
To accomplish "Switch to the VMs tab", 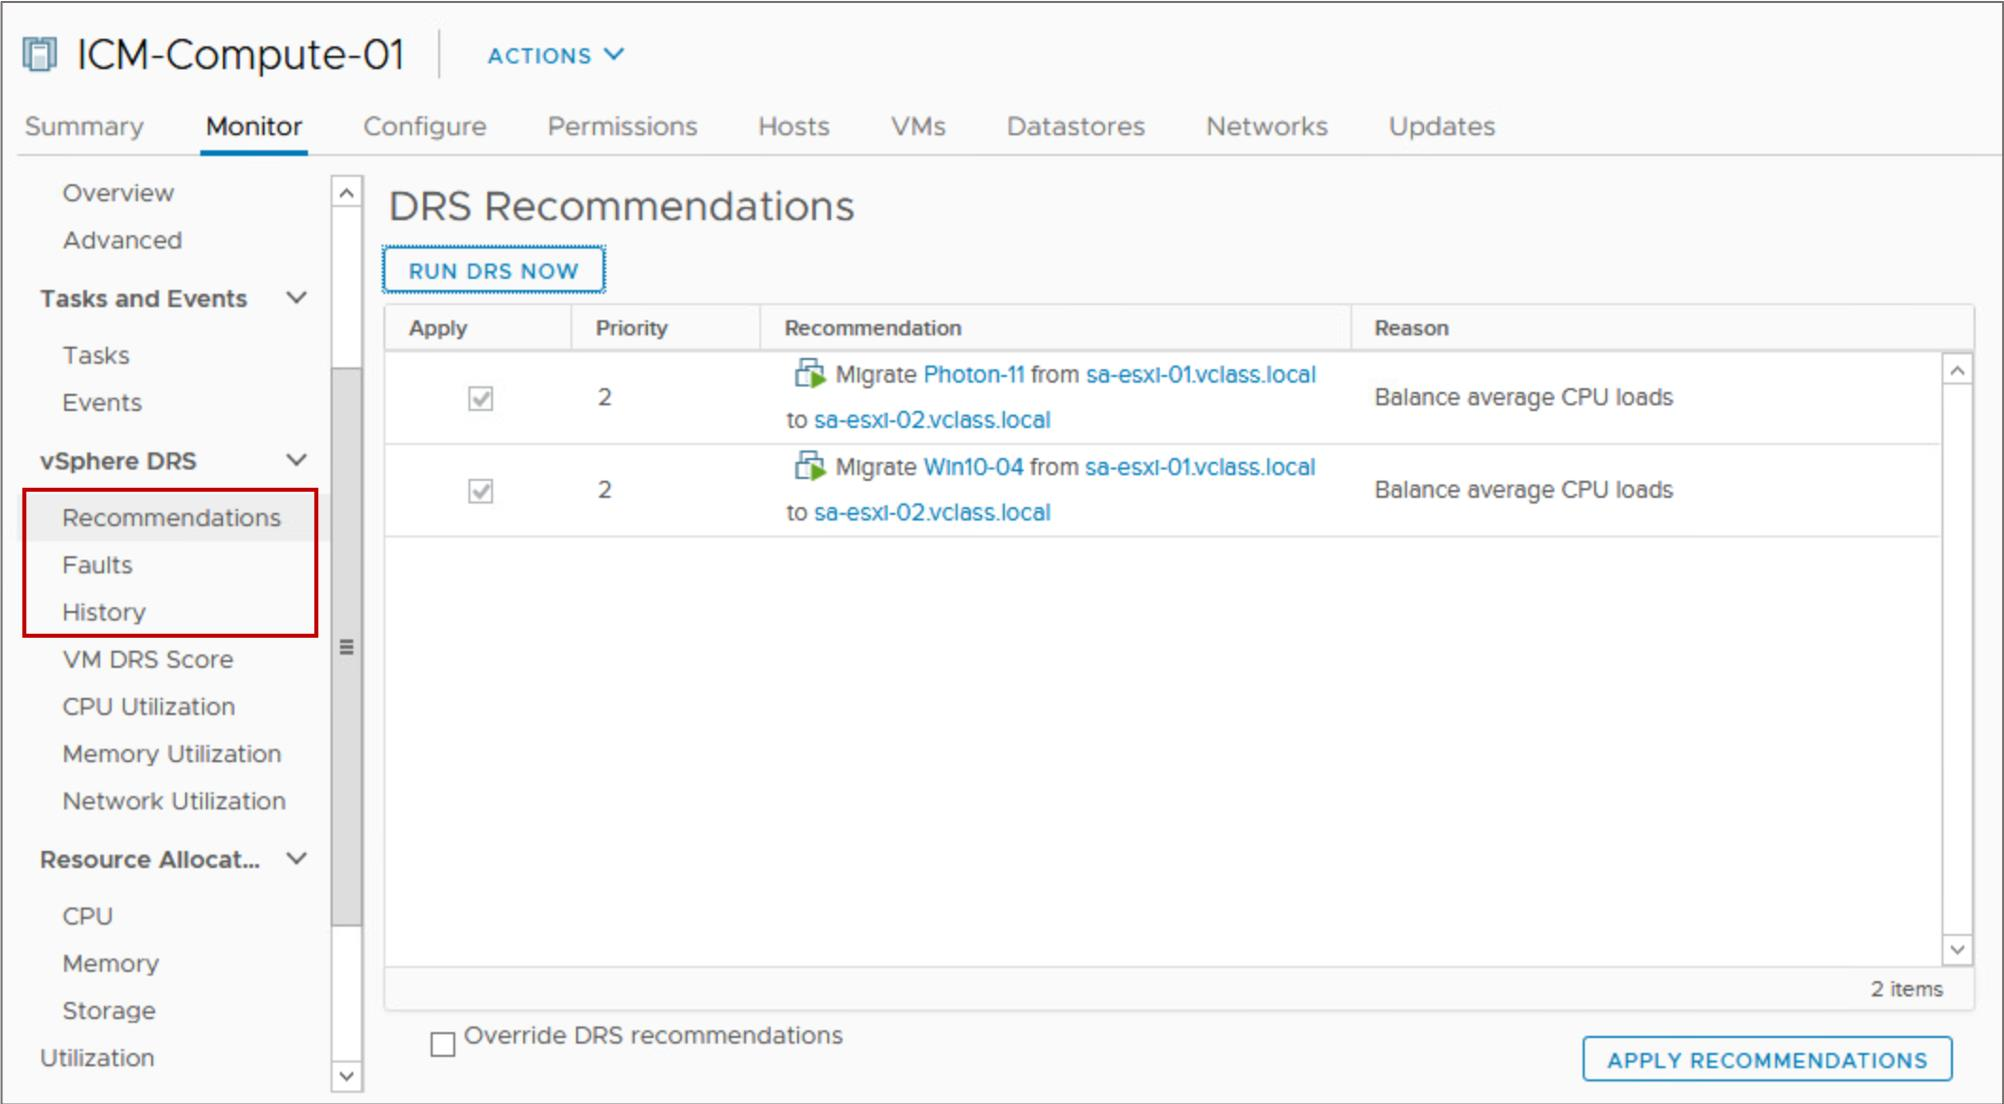I will pos(918,126).
